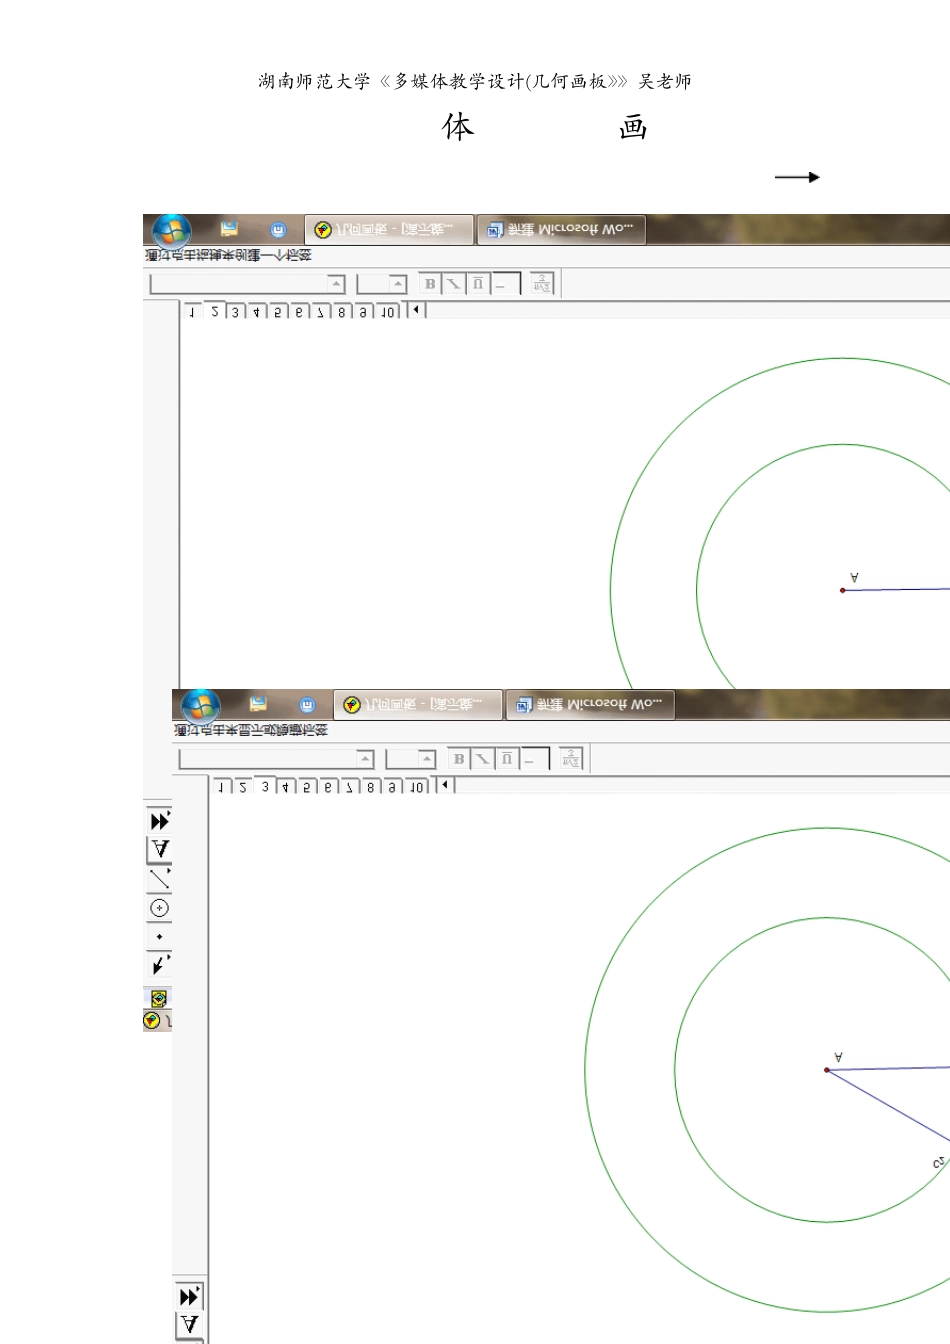The height and width of the screenshot is (1344, 950).
Task: Toggle Italic button in upper screenshot text toolbar
Action: (454, 284)
